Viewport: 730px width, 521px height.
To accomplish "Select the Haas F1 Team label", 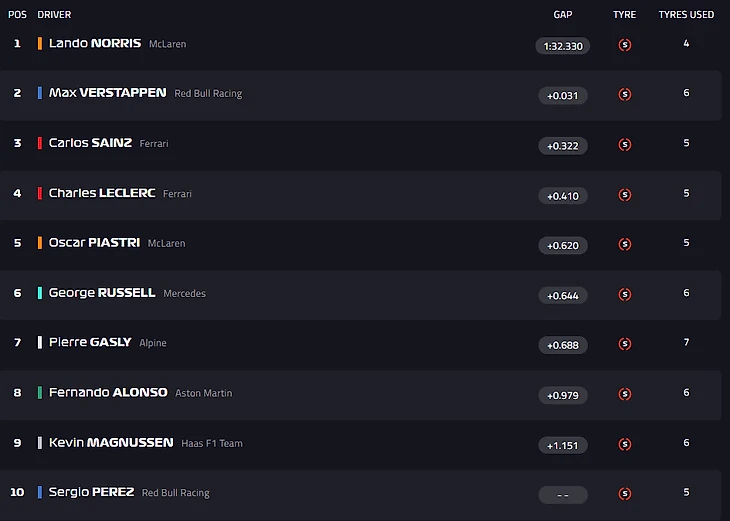I will pos(212,444).
